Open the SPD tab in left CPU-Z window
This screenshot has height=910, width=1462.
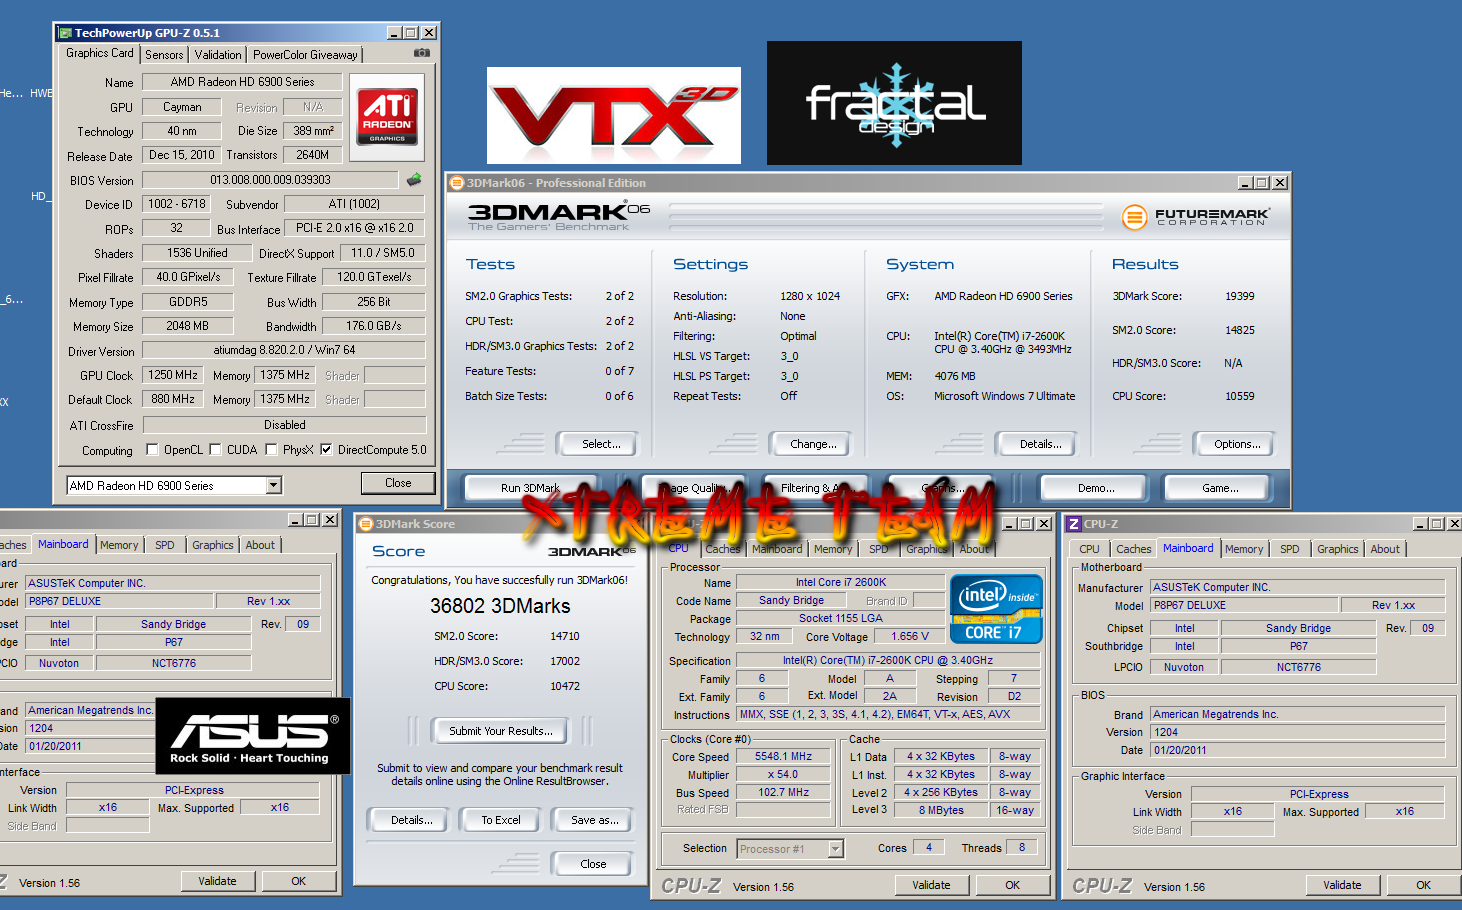tap(164, 545)
